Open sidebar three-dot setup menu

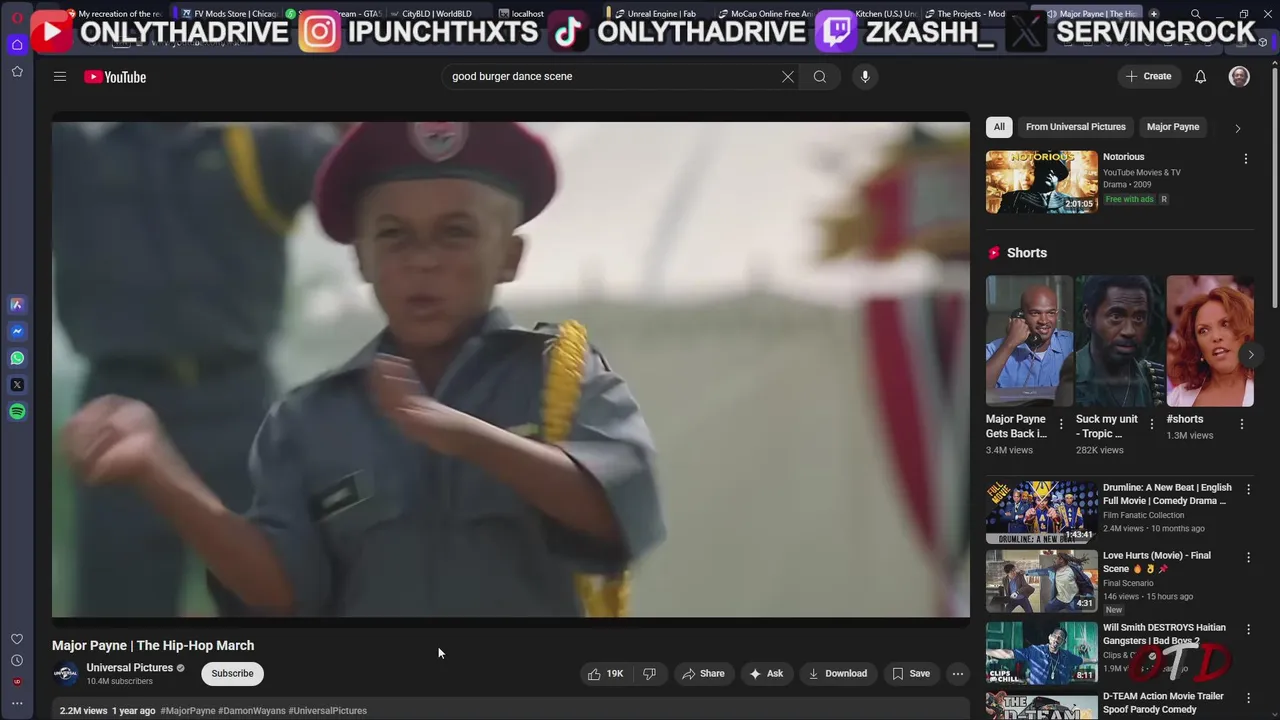click(x=17, y=703)
